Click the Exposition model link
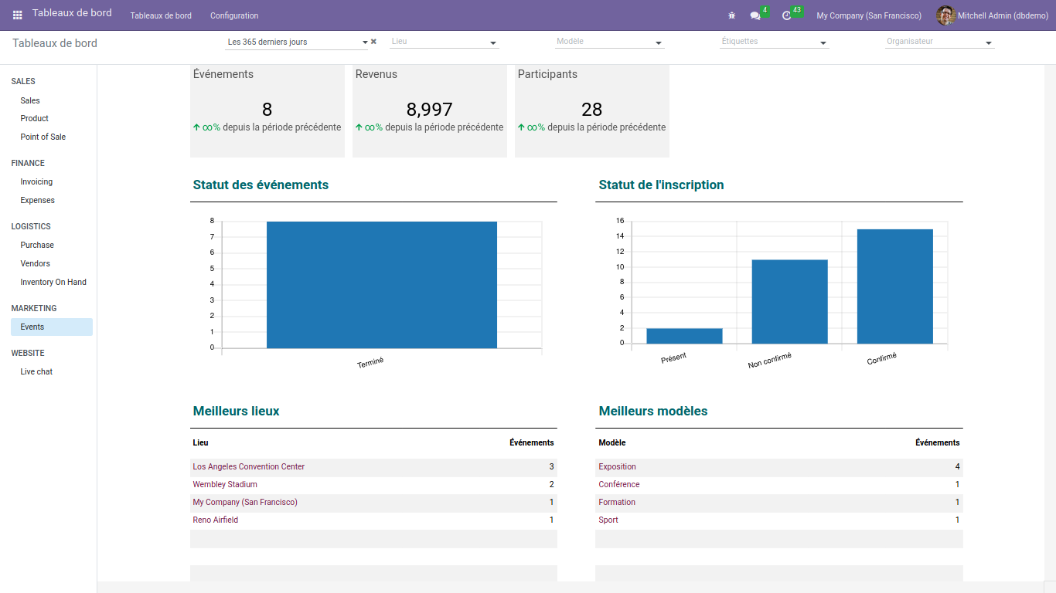 pos(617,467)
